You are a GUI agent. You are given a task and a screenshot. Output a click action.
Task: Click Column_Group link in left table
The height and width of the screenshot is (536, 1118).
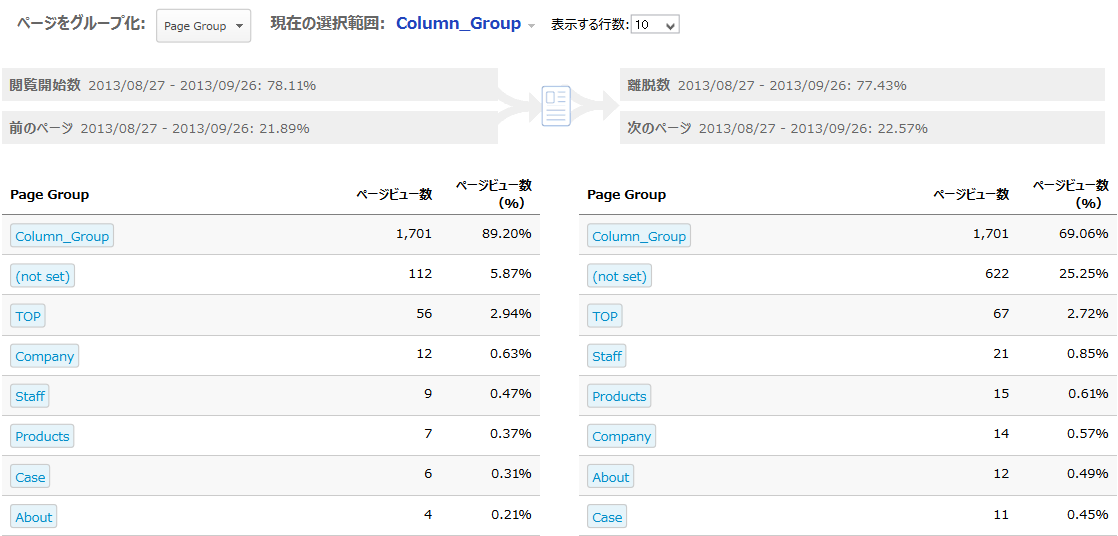pos(62,236)
